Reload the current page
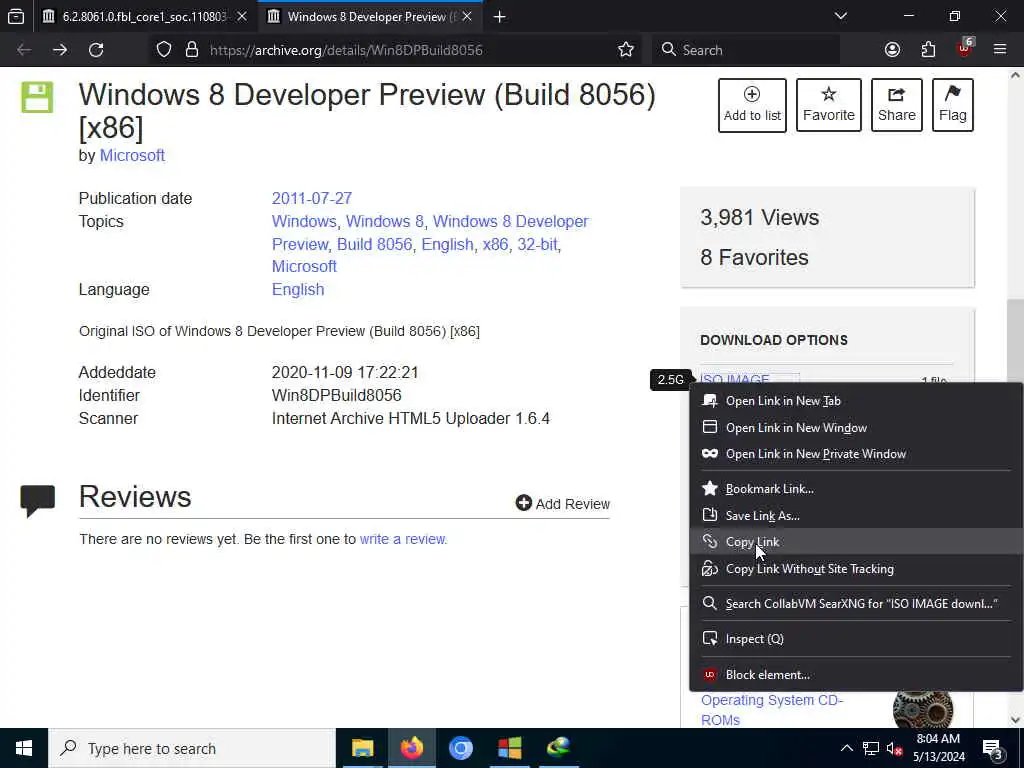1024x768 pixels. pyautogui.click(x=96, y=50)
